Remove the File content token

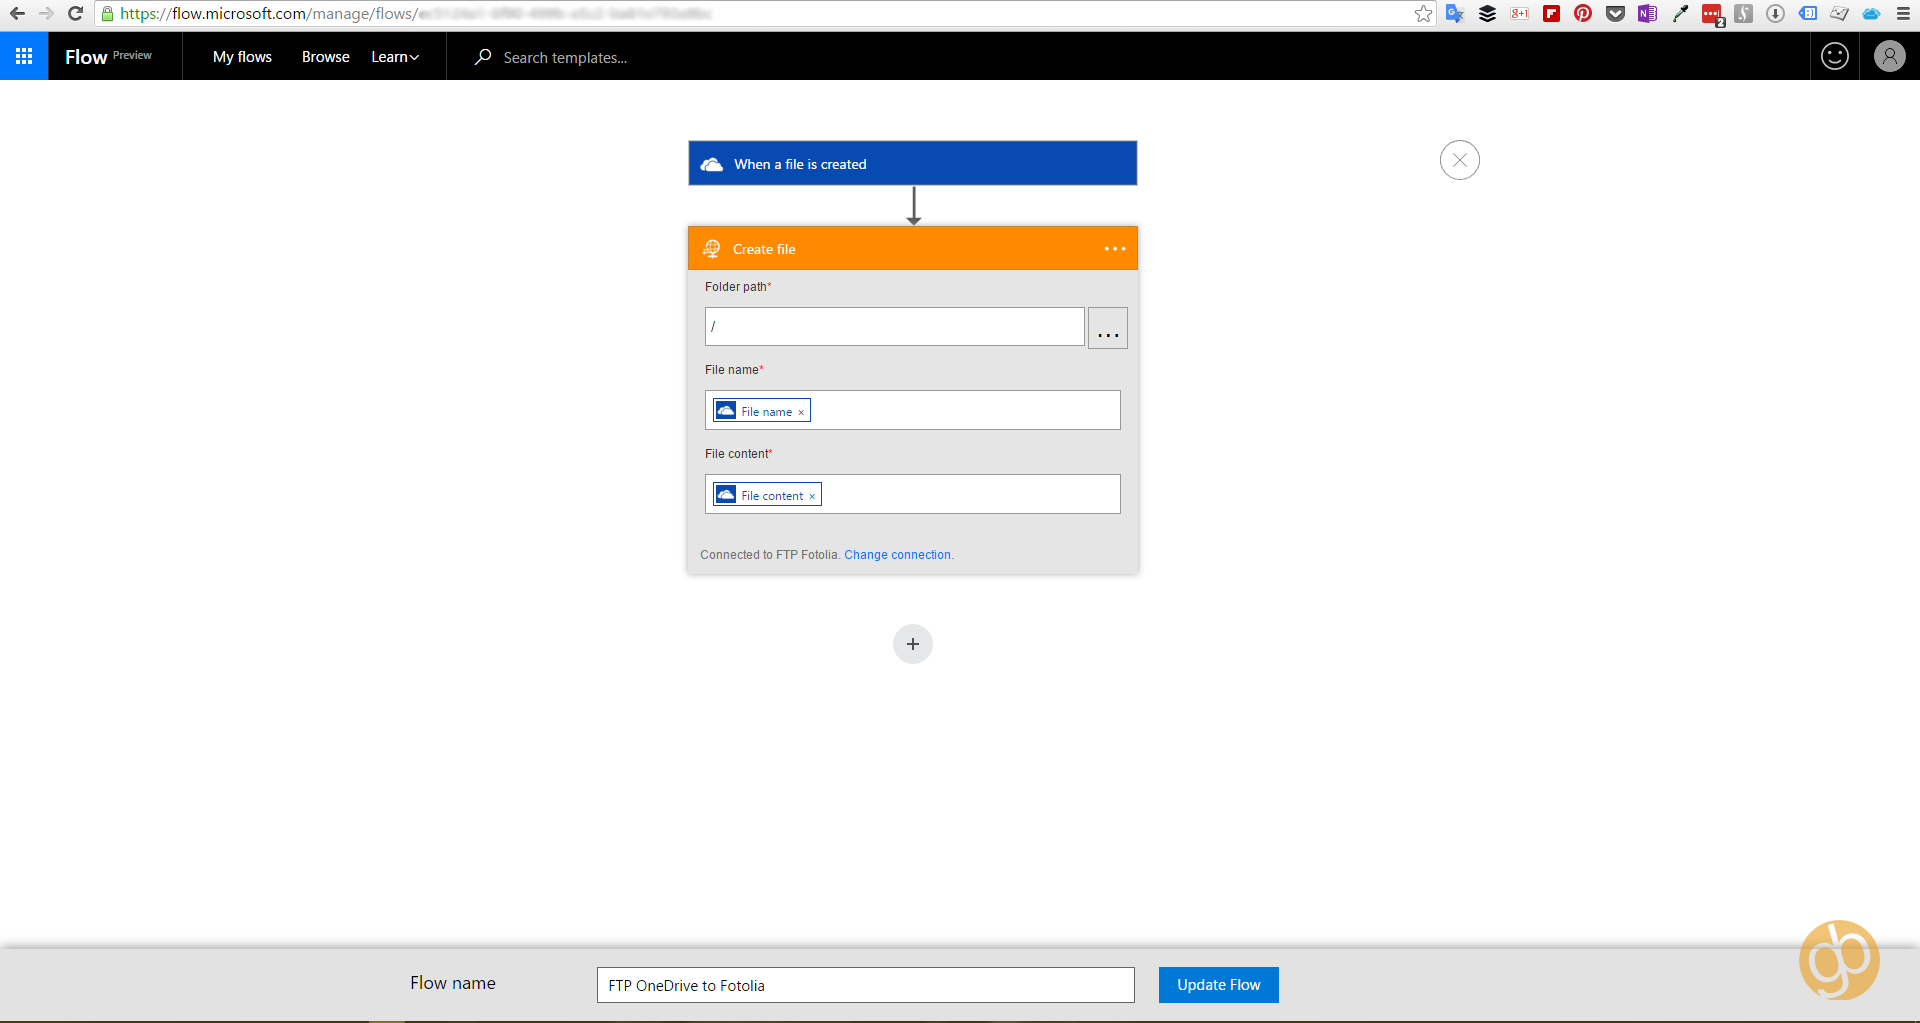click(812, 496)
